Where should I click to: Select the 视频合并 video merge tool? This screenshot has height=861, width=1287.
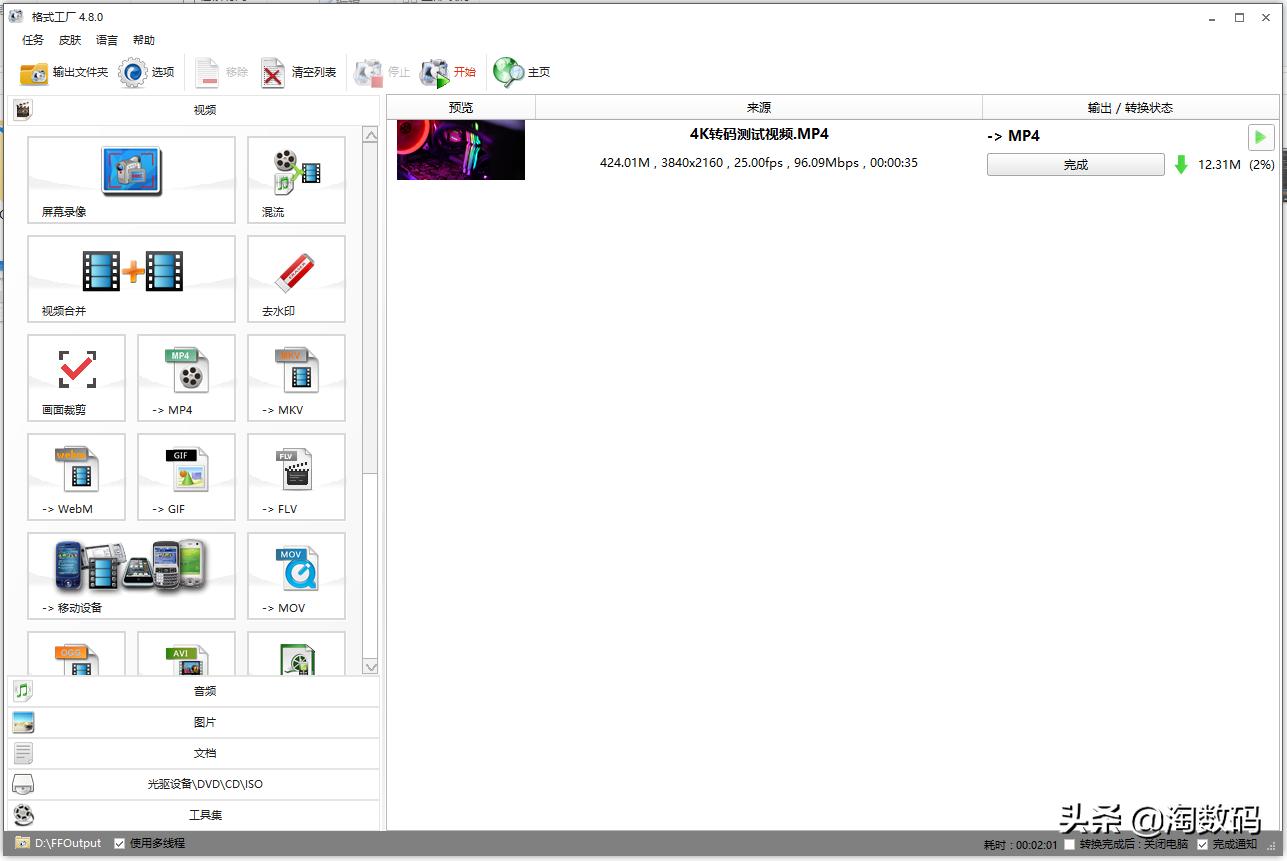130,278
